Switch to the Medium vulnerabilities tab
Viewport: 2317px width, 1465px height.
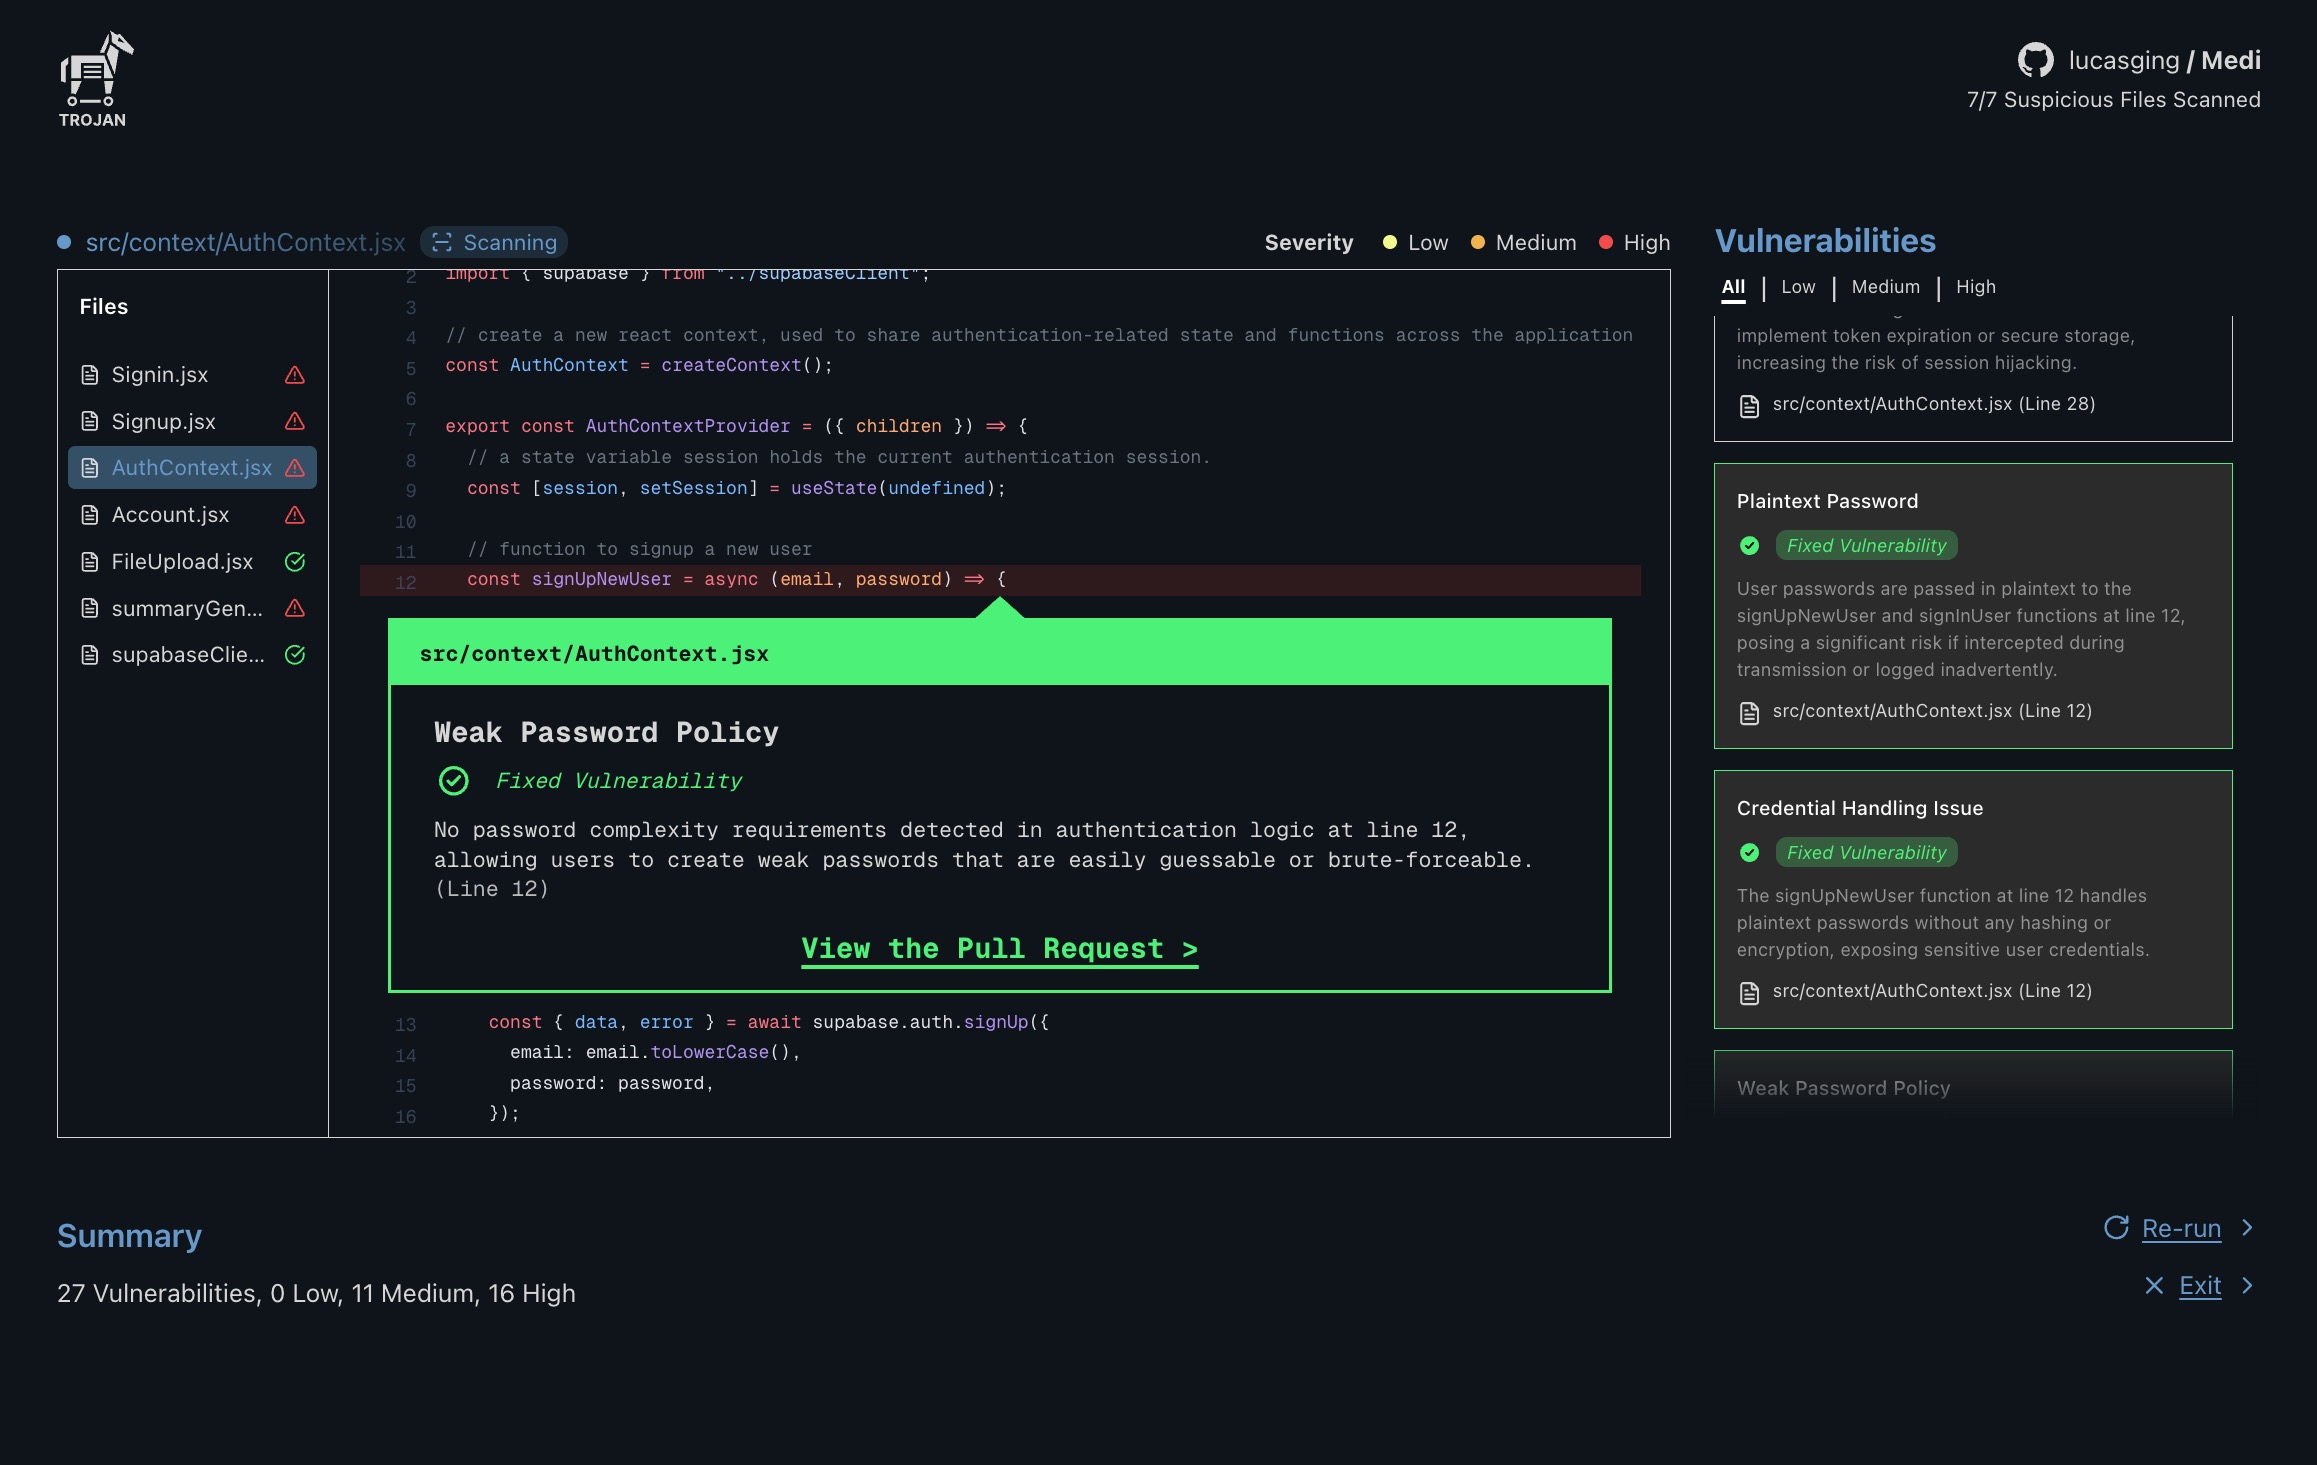pyautogui.click(x=1885, y=287)
